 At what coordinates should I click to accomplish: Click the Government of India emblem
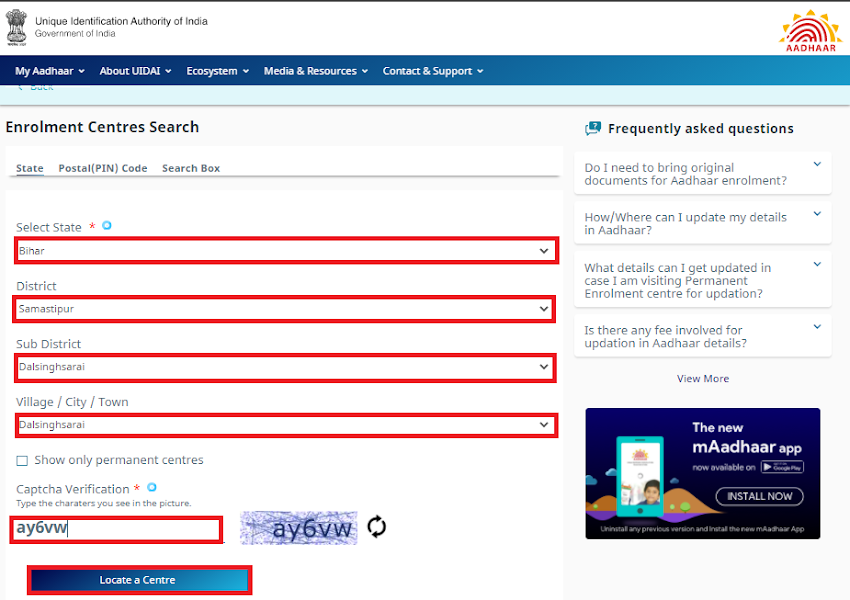coord(16,27)
